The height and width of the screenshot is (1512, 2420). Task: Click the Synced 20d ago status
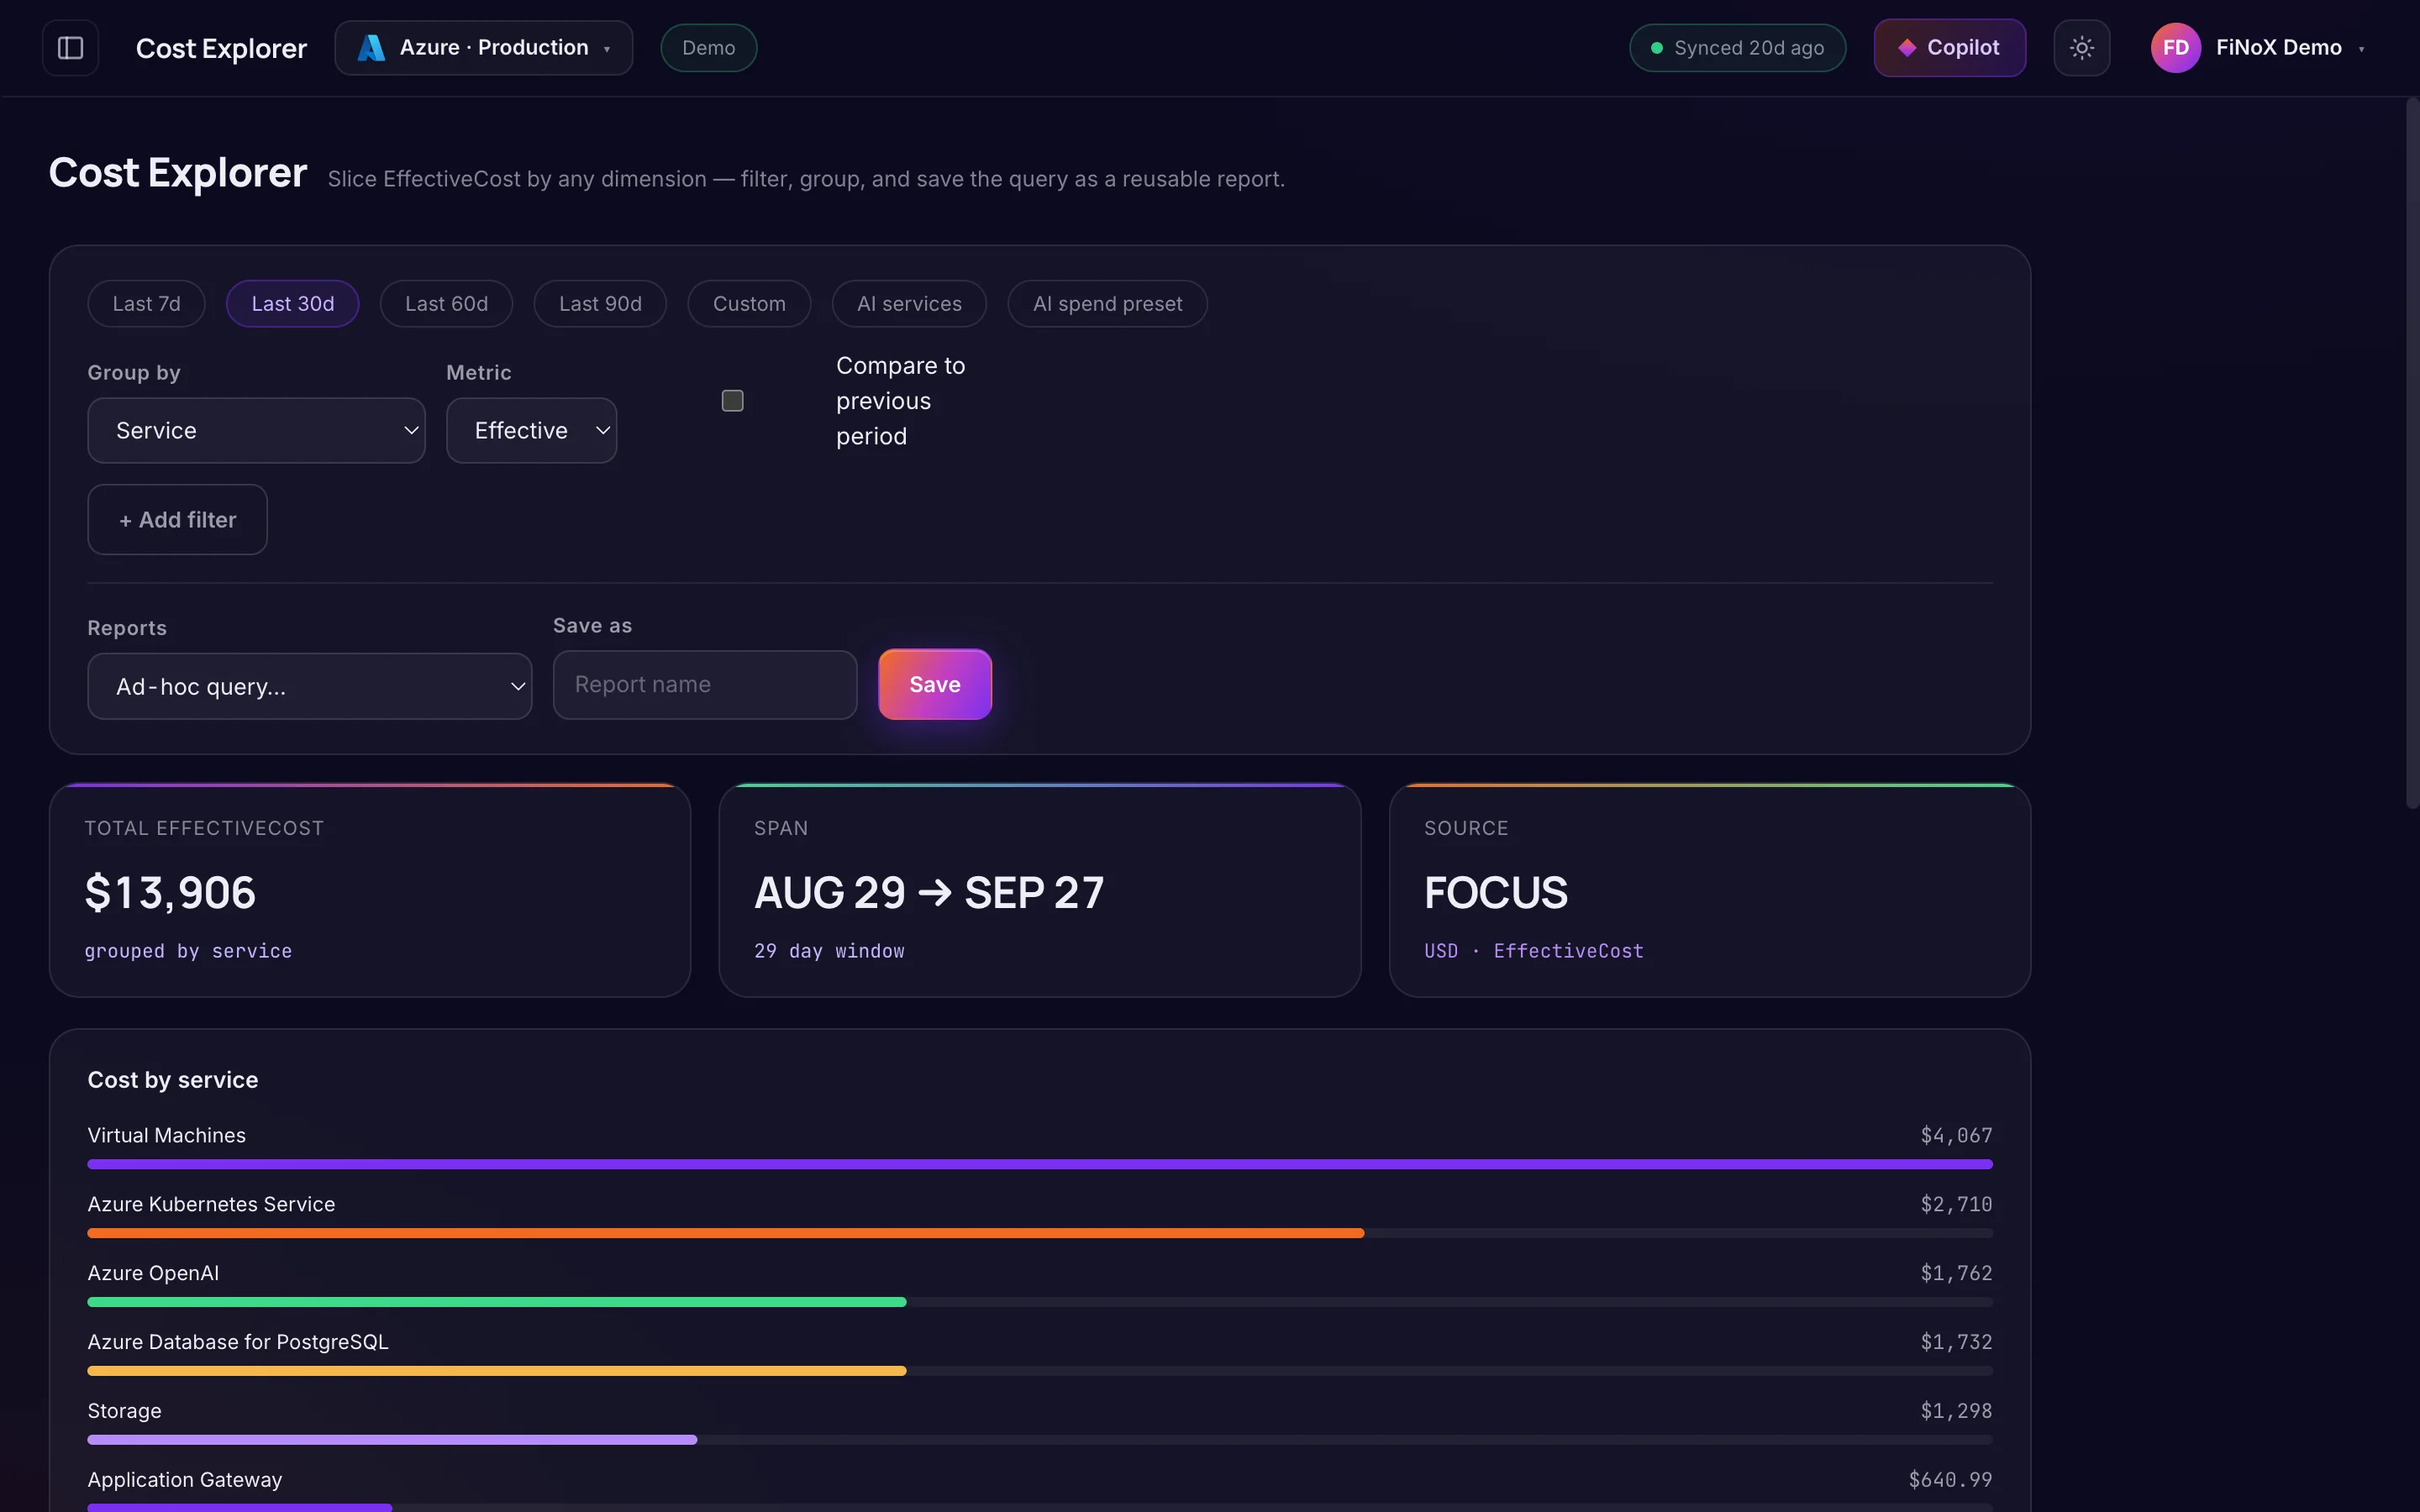click(x=1738, y=48)
